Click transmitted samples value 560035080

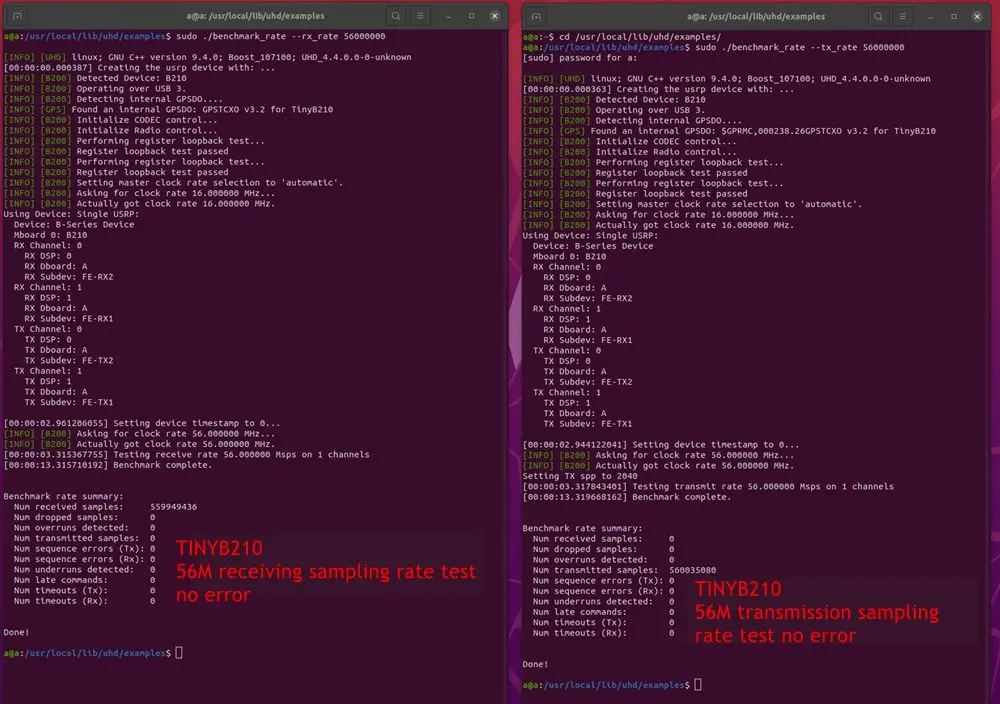click(693, 570)
